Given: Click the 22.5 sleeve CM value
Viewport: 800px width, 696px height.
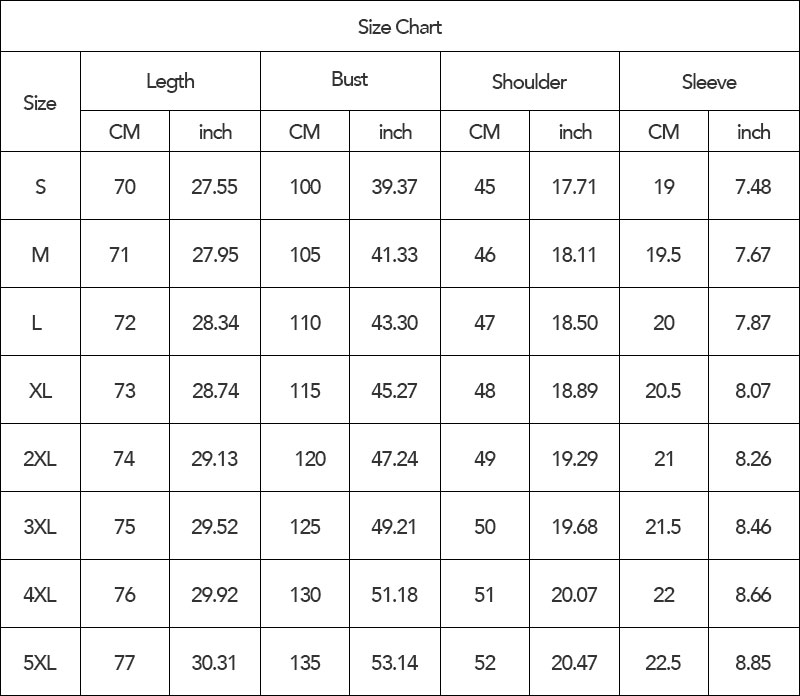Looking at the screenshot, I should tap(664, 662).
